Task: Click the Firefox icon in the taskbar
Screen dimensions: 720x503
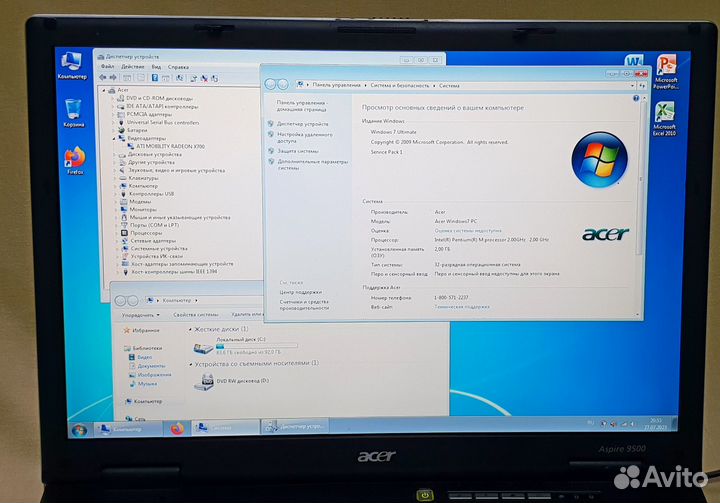Action: 178,428
